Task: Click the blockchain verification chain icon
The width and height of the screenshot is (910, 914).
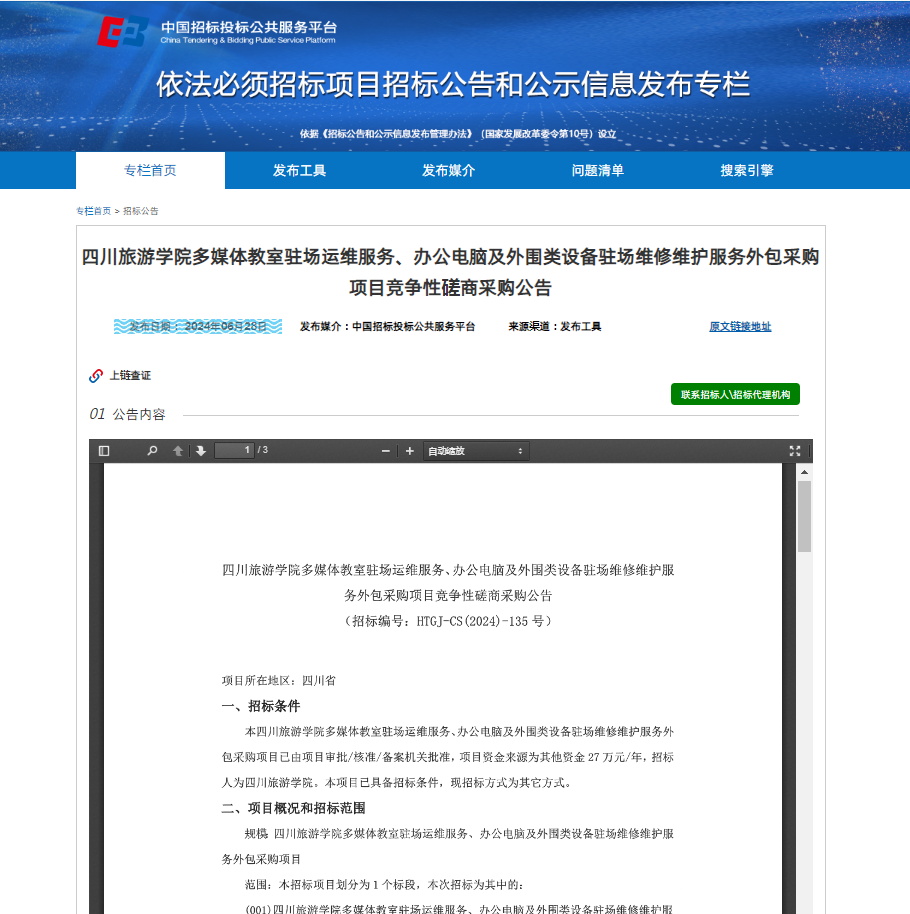Action: click(96, 376)
